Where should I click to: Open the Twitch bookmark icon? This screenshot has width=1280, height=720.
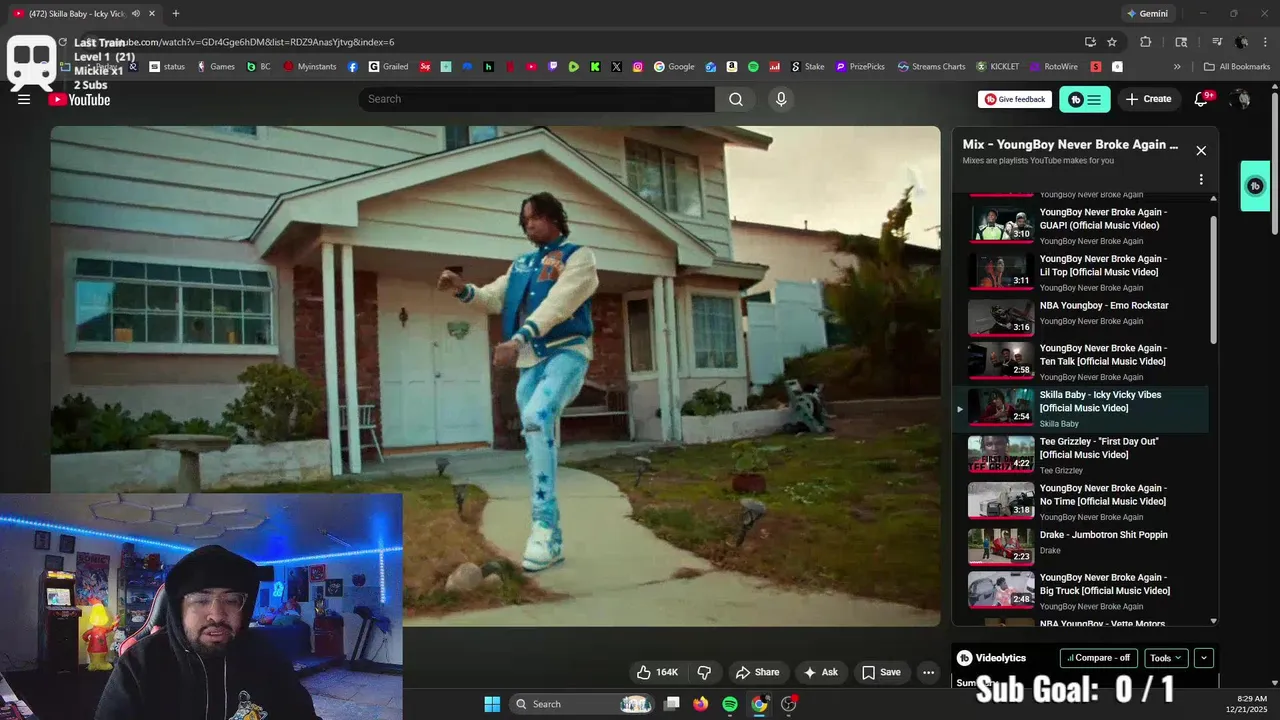[553, 67]
